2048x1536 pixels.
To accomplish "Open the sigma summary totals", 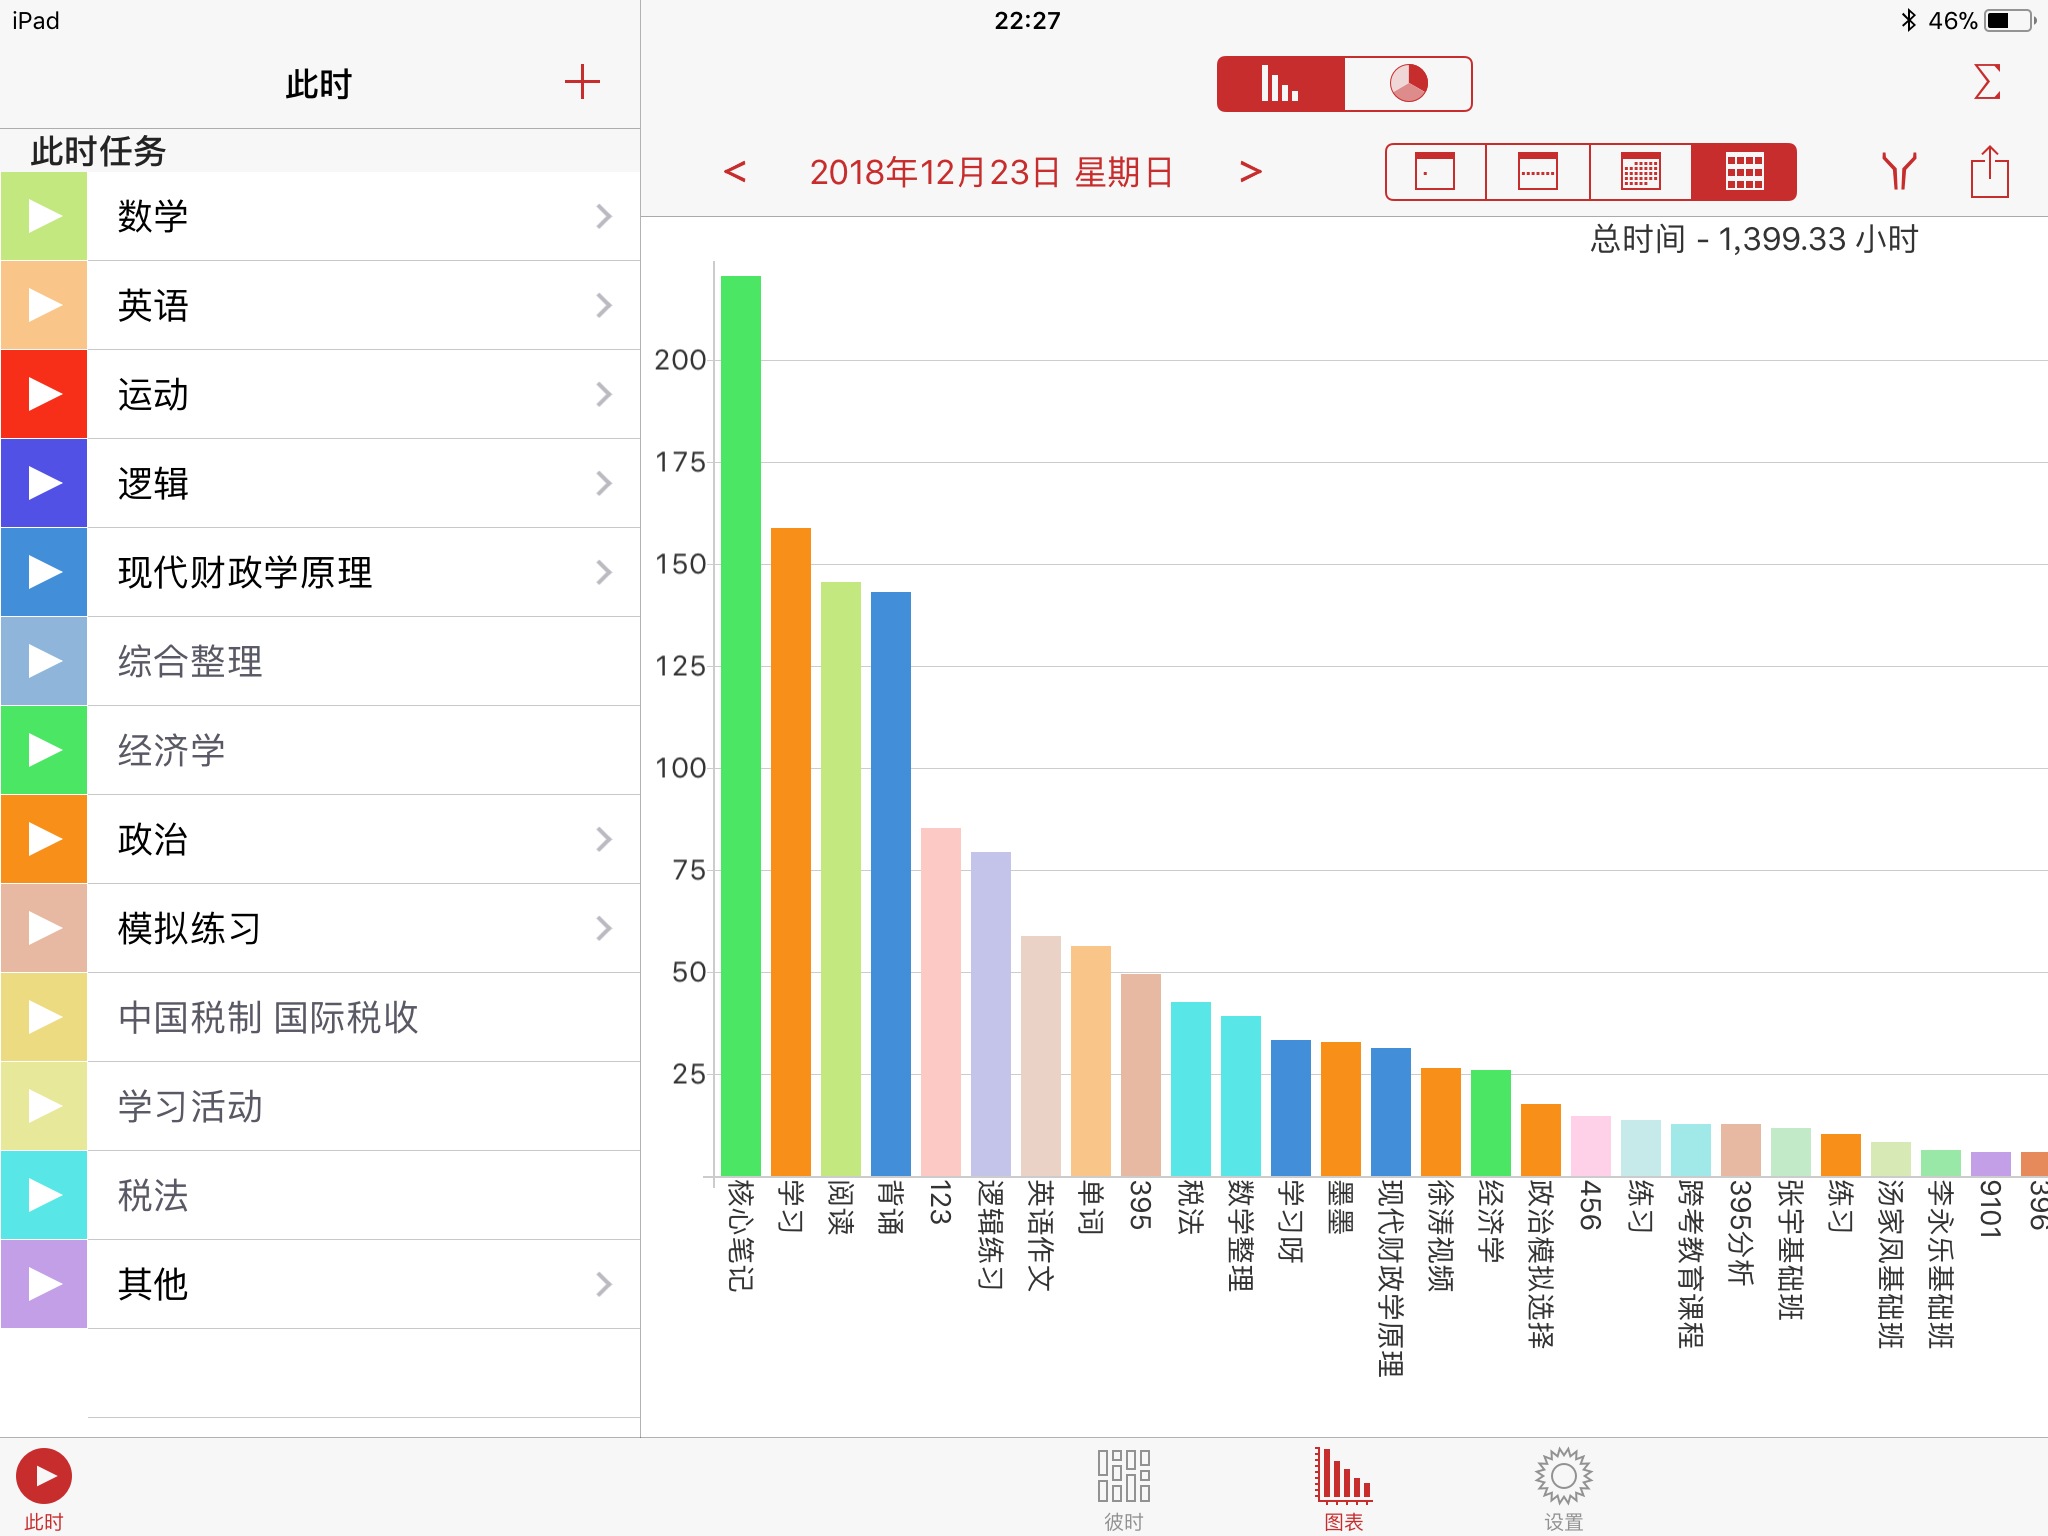I will point(1987,82).
